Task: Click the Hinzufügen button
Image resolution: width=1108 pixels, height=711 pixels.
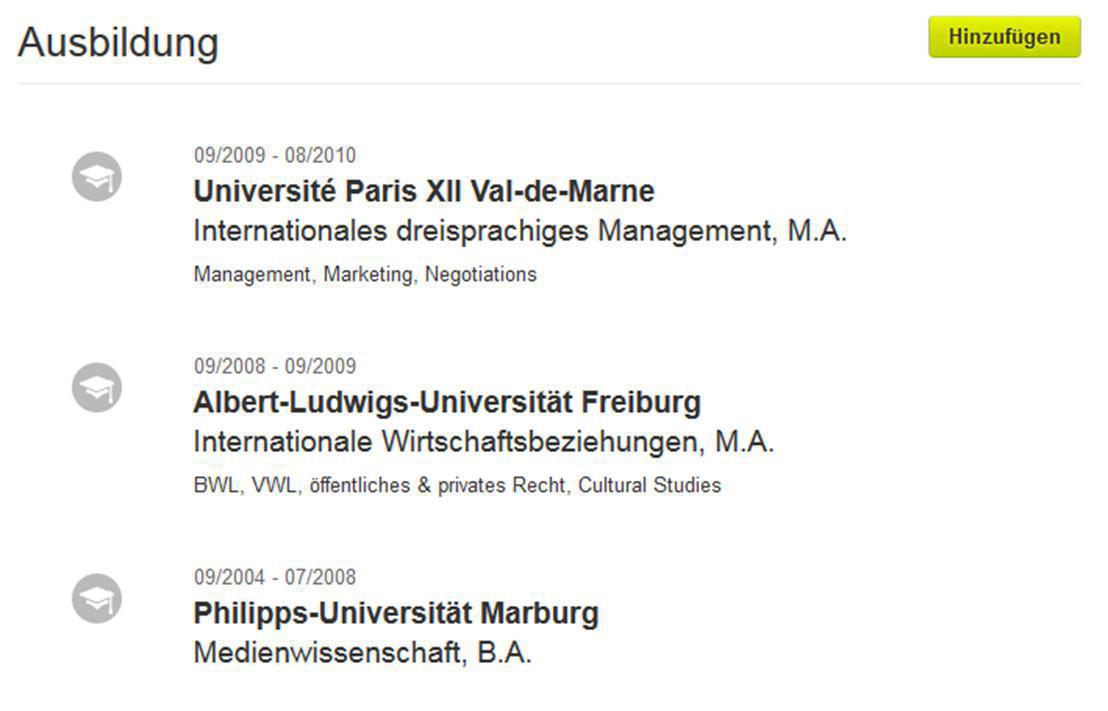Action: click(1004, 37)
